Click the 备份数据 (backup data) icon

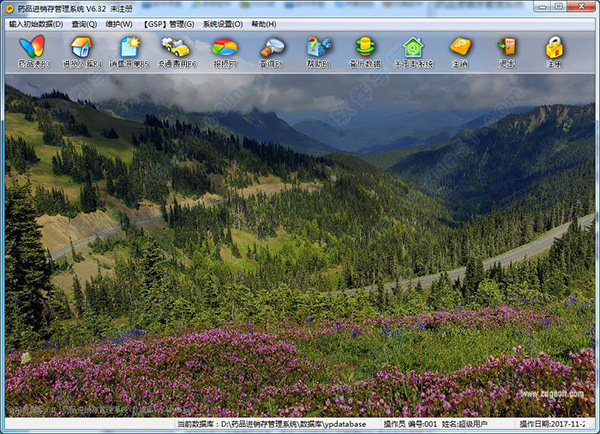367,51
